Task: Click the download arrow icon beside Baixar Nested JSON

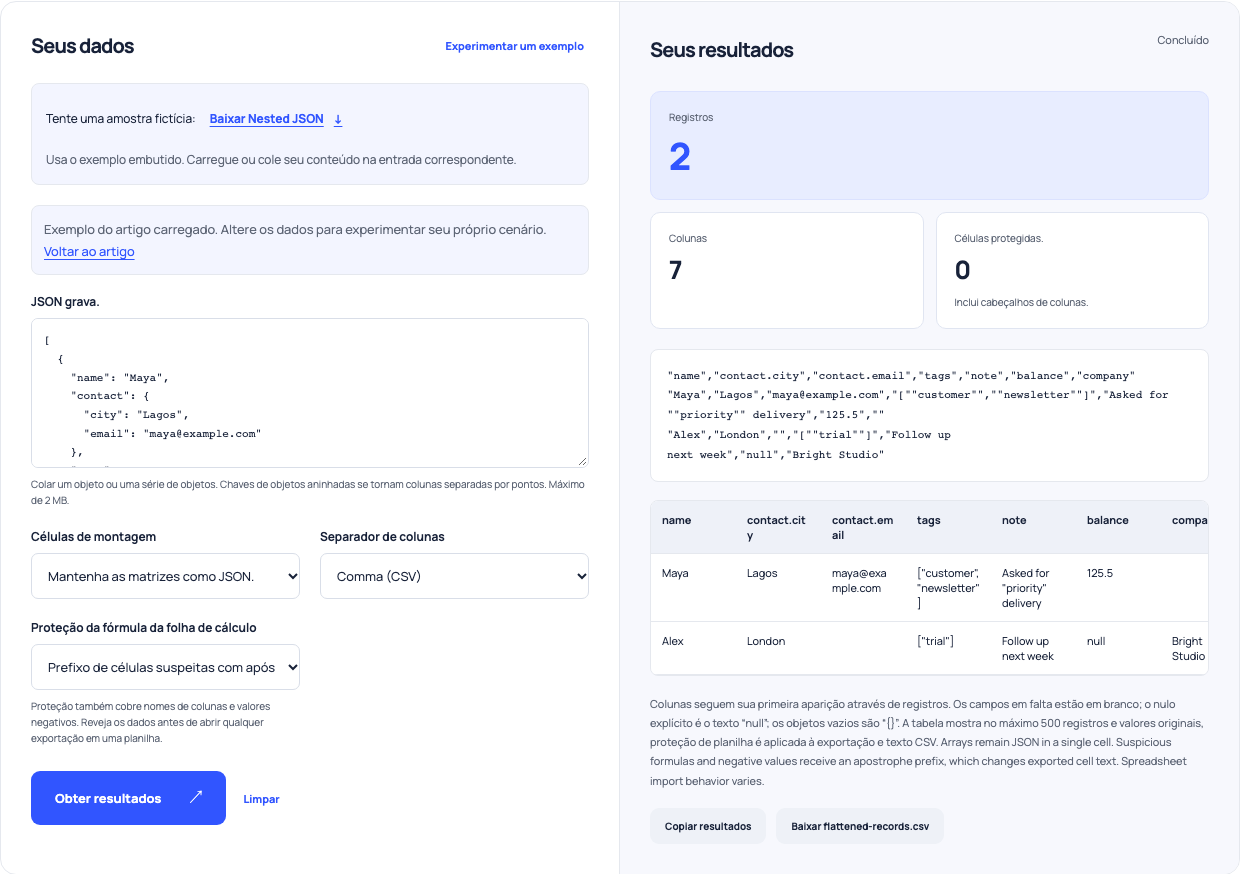Action: click(x=338, y=119)
